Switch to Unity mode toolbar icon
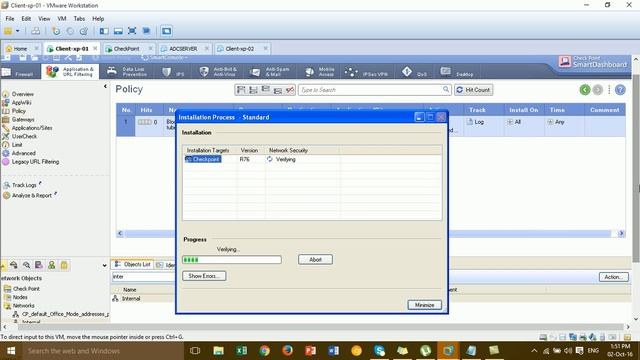 [146, 31]
